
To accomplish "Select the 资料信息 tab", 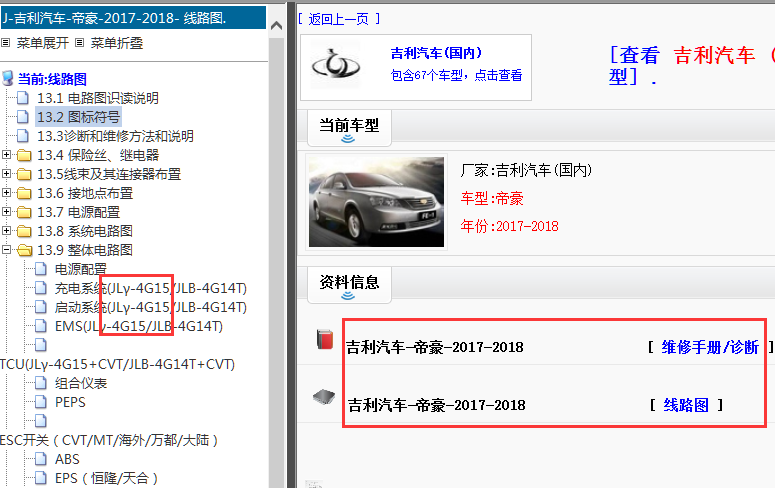I will coord(349,283).
